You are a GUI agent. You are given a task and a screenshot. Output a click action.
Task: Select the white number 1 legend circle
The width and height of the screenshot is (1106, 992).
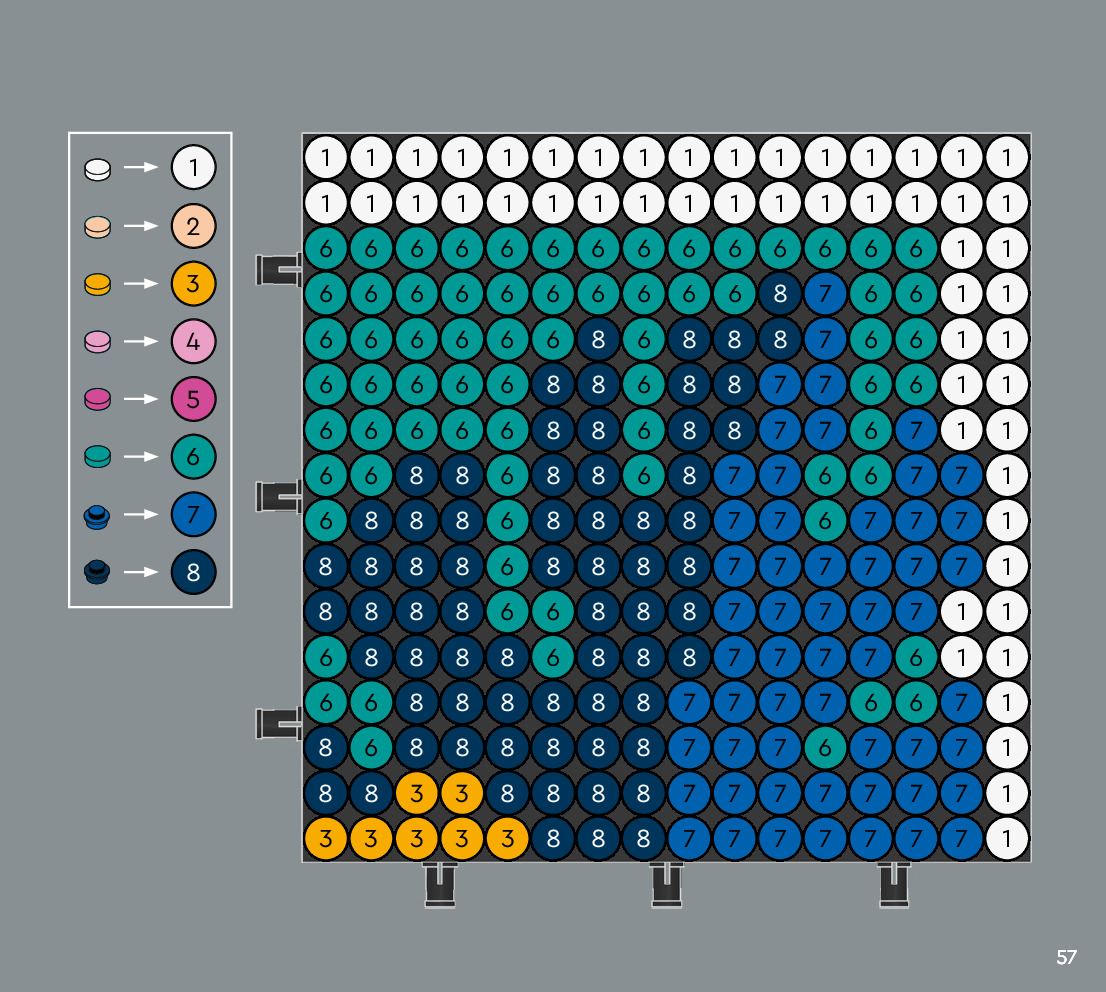(193, 168)
